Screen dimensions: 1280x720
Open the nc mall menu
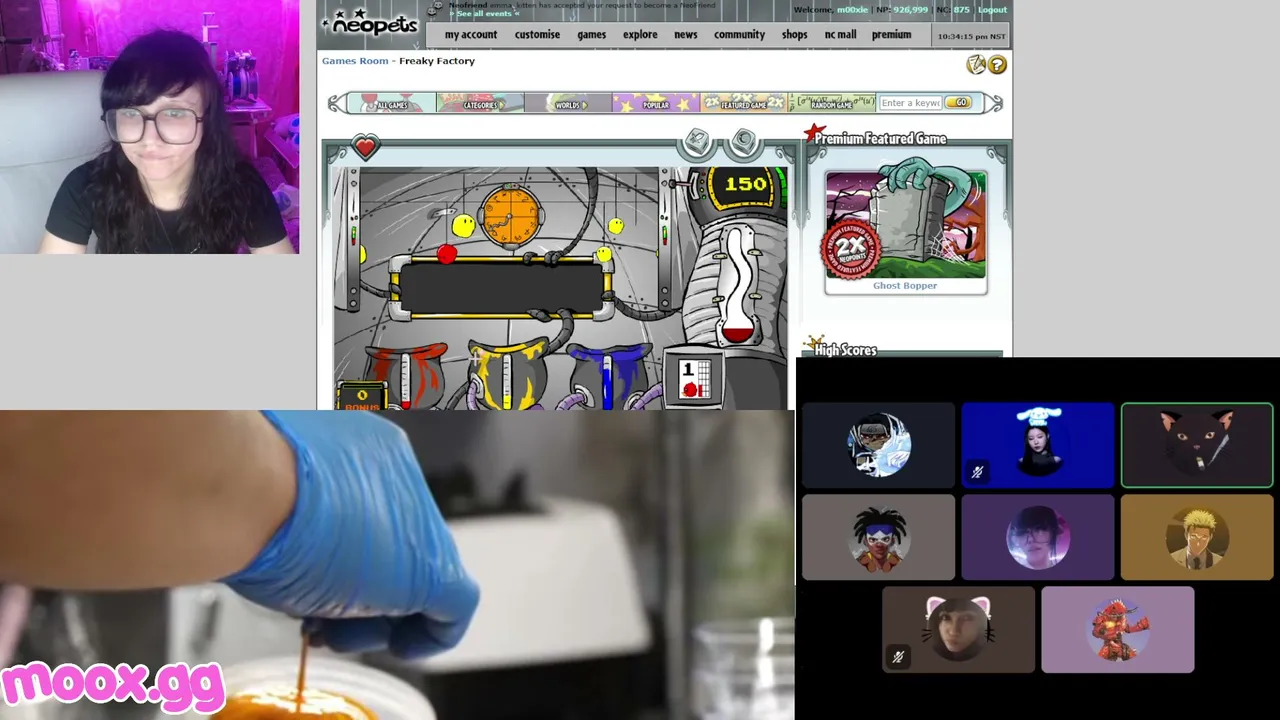840,34
